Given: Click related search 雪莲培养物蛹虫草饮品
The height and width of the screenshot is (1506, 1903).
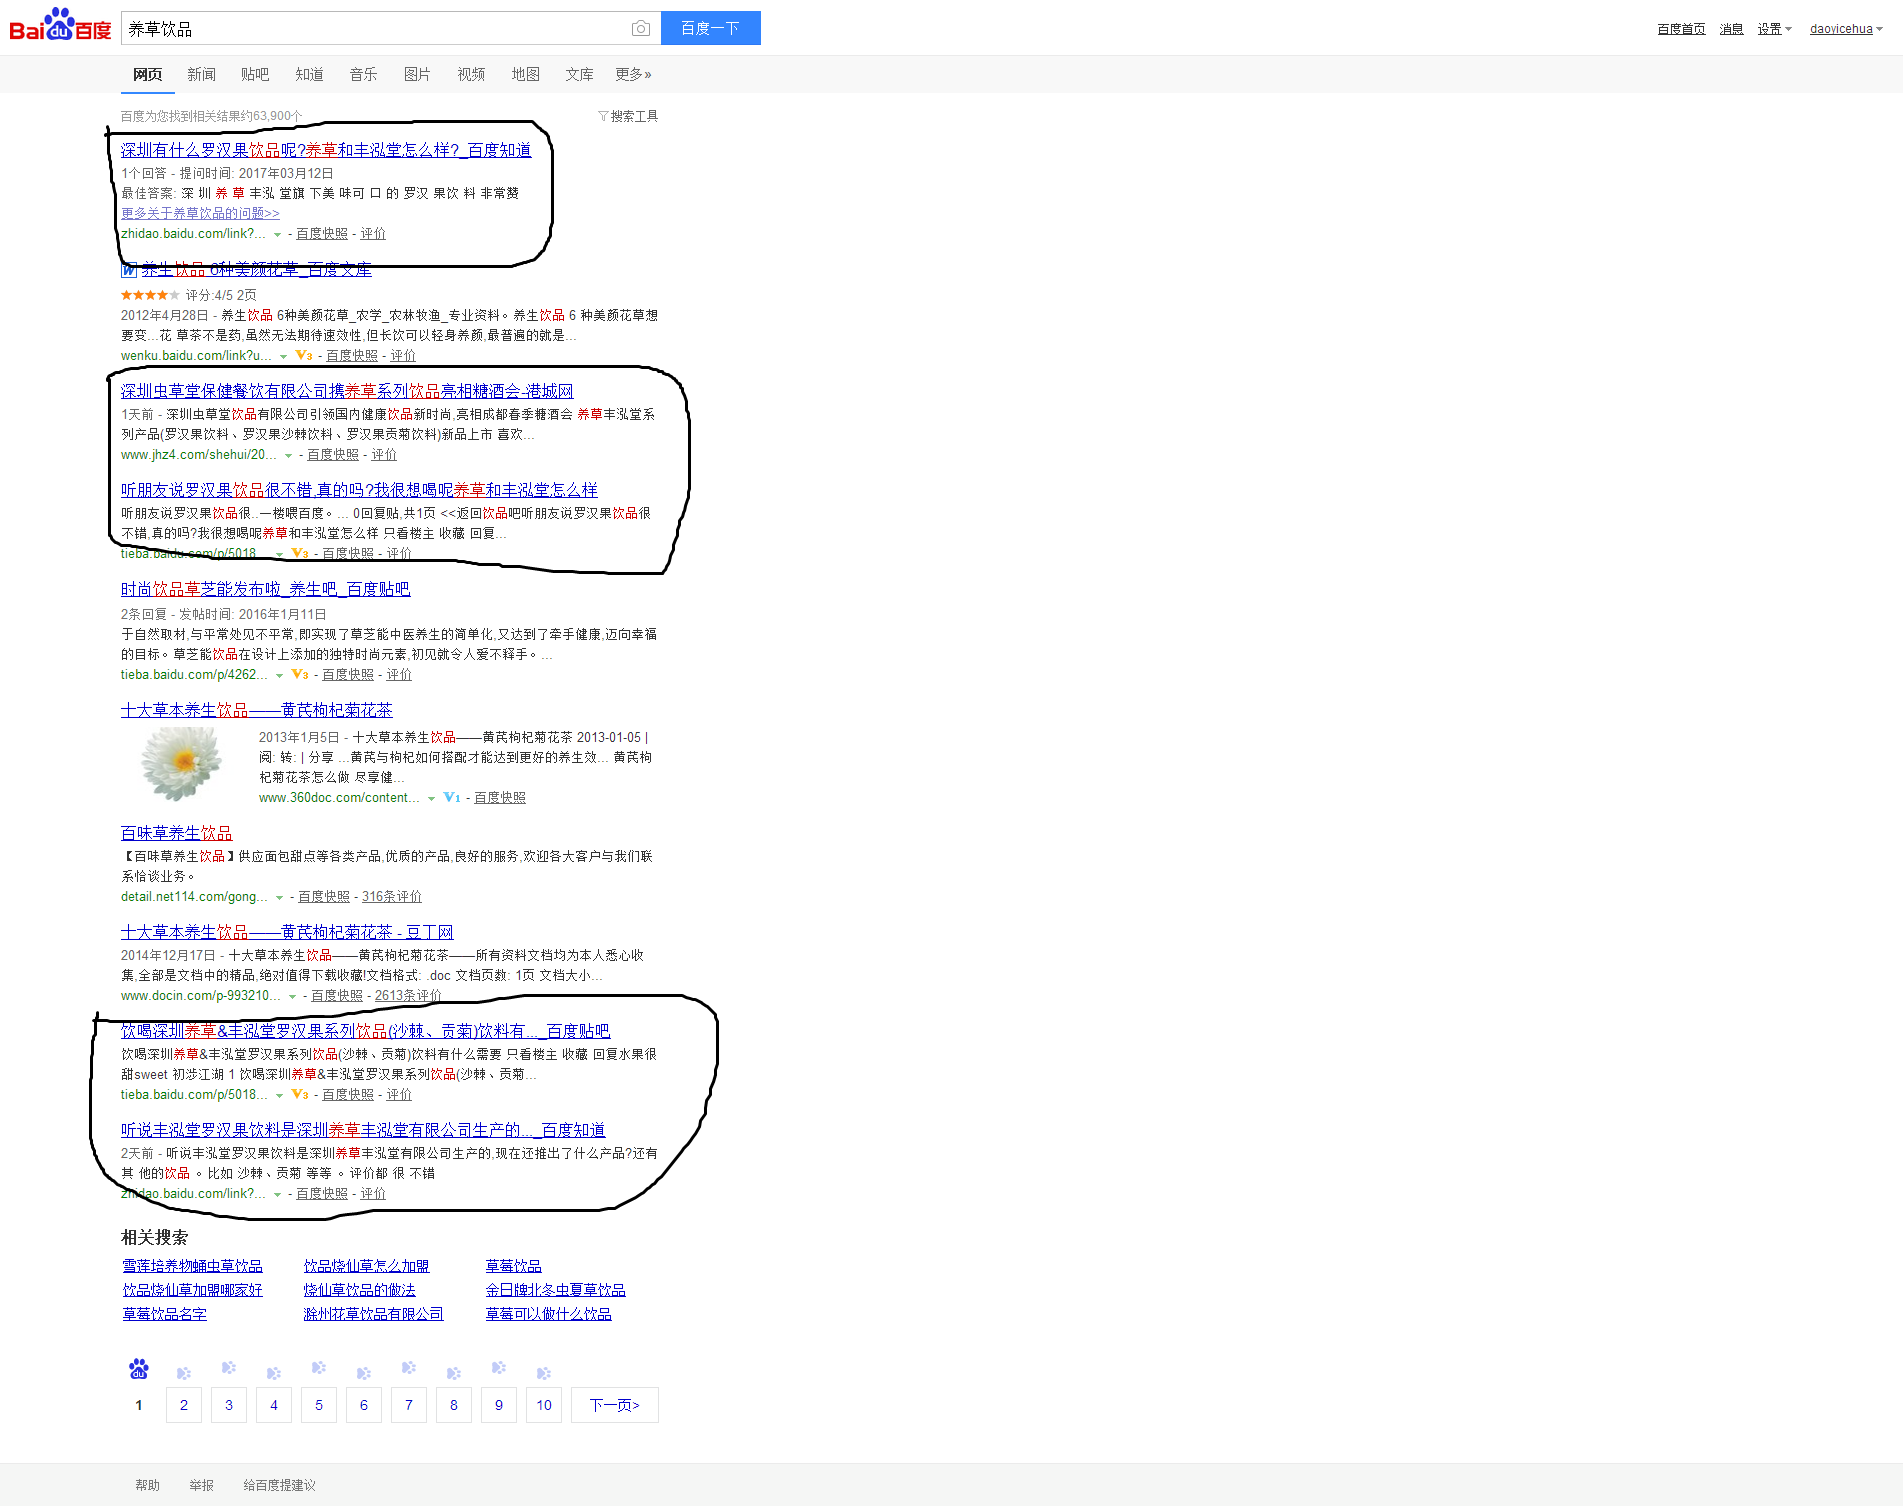Looking at the screenshot, I should pos(192,1266).
